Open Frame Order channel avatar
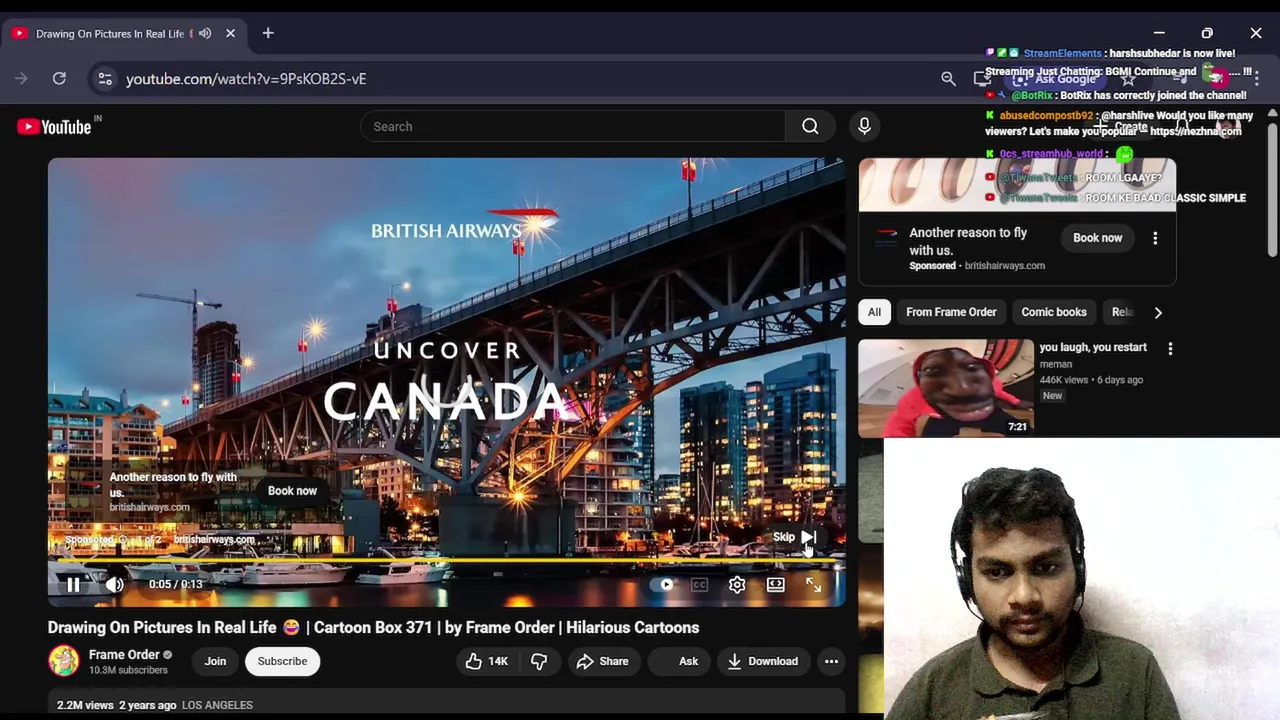The height and width of the screenshot is (720, 1280). click(x=64, y=661)
